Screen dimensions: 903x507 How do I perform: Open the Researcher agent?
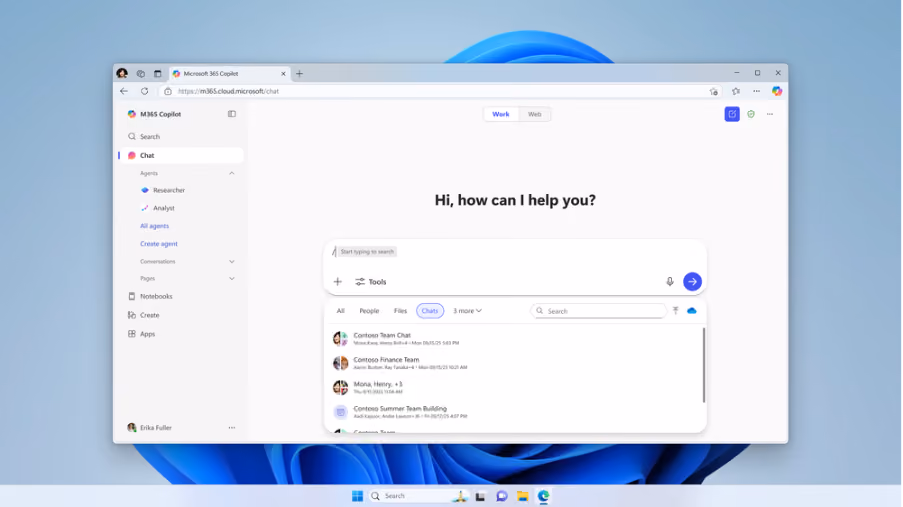point(163,190)
